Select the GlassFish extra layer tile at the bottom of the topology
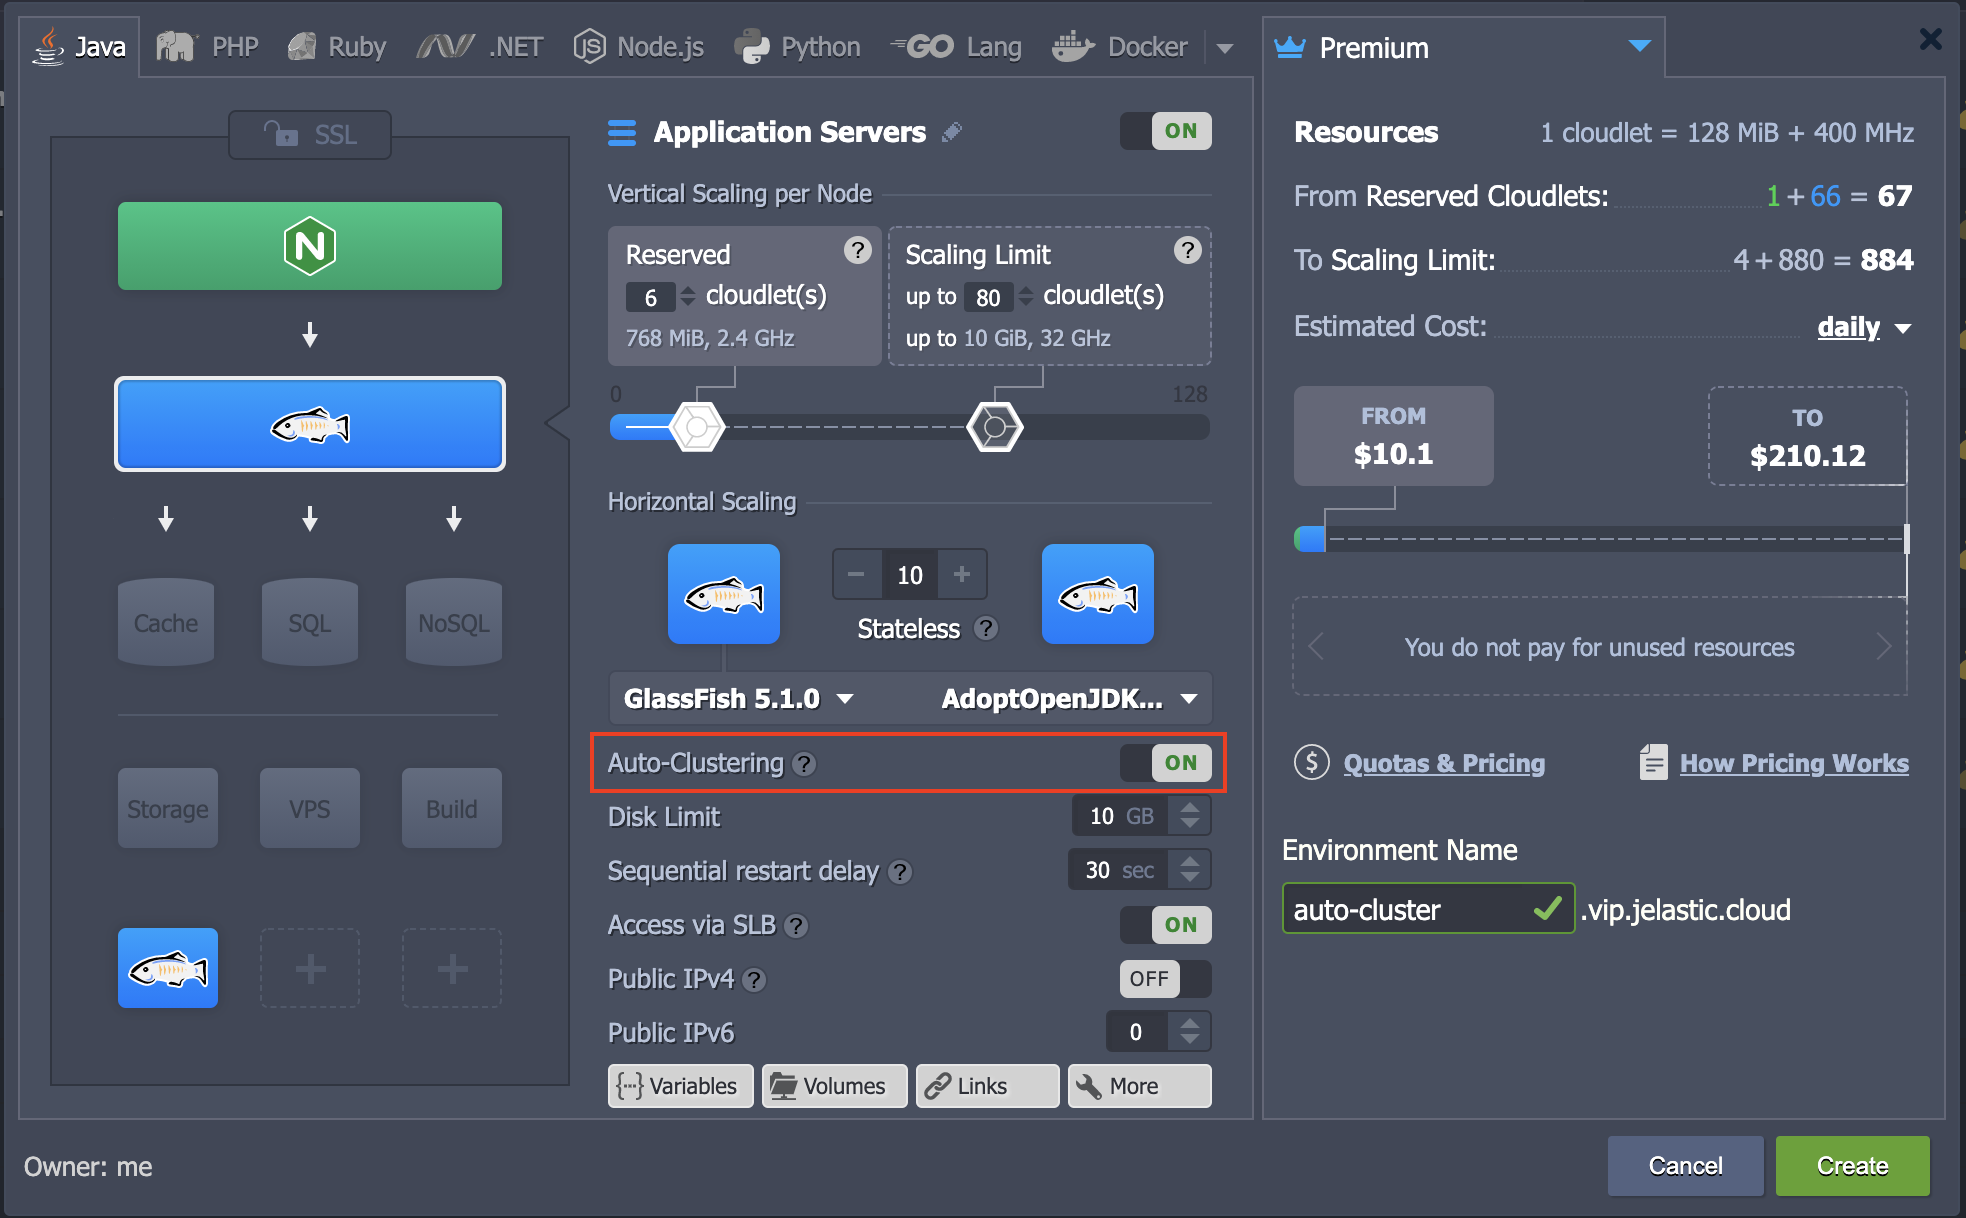Viewport: 1966px width, 1218px height. point(168,968)
